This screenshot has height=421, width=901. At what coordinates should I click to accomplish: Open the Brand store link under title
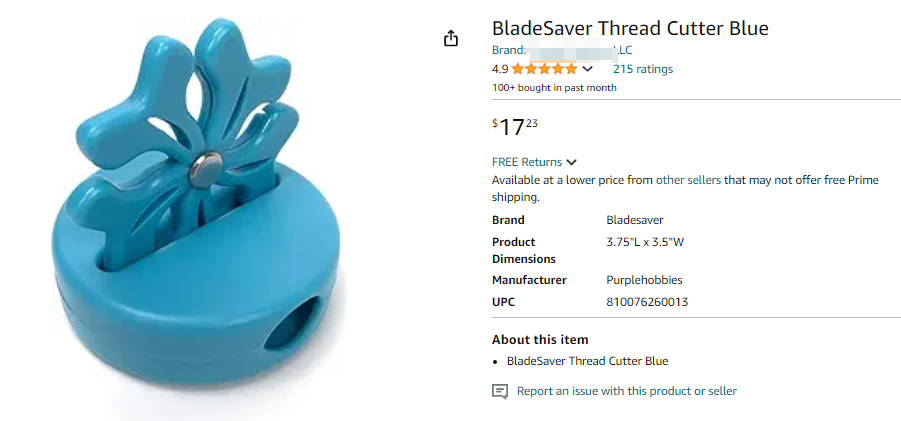(561, 50)
